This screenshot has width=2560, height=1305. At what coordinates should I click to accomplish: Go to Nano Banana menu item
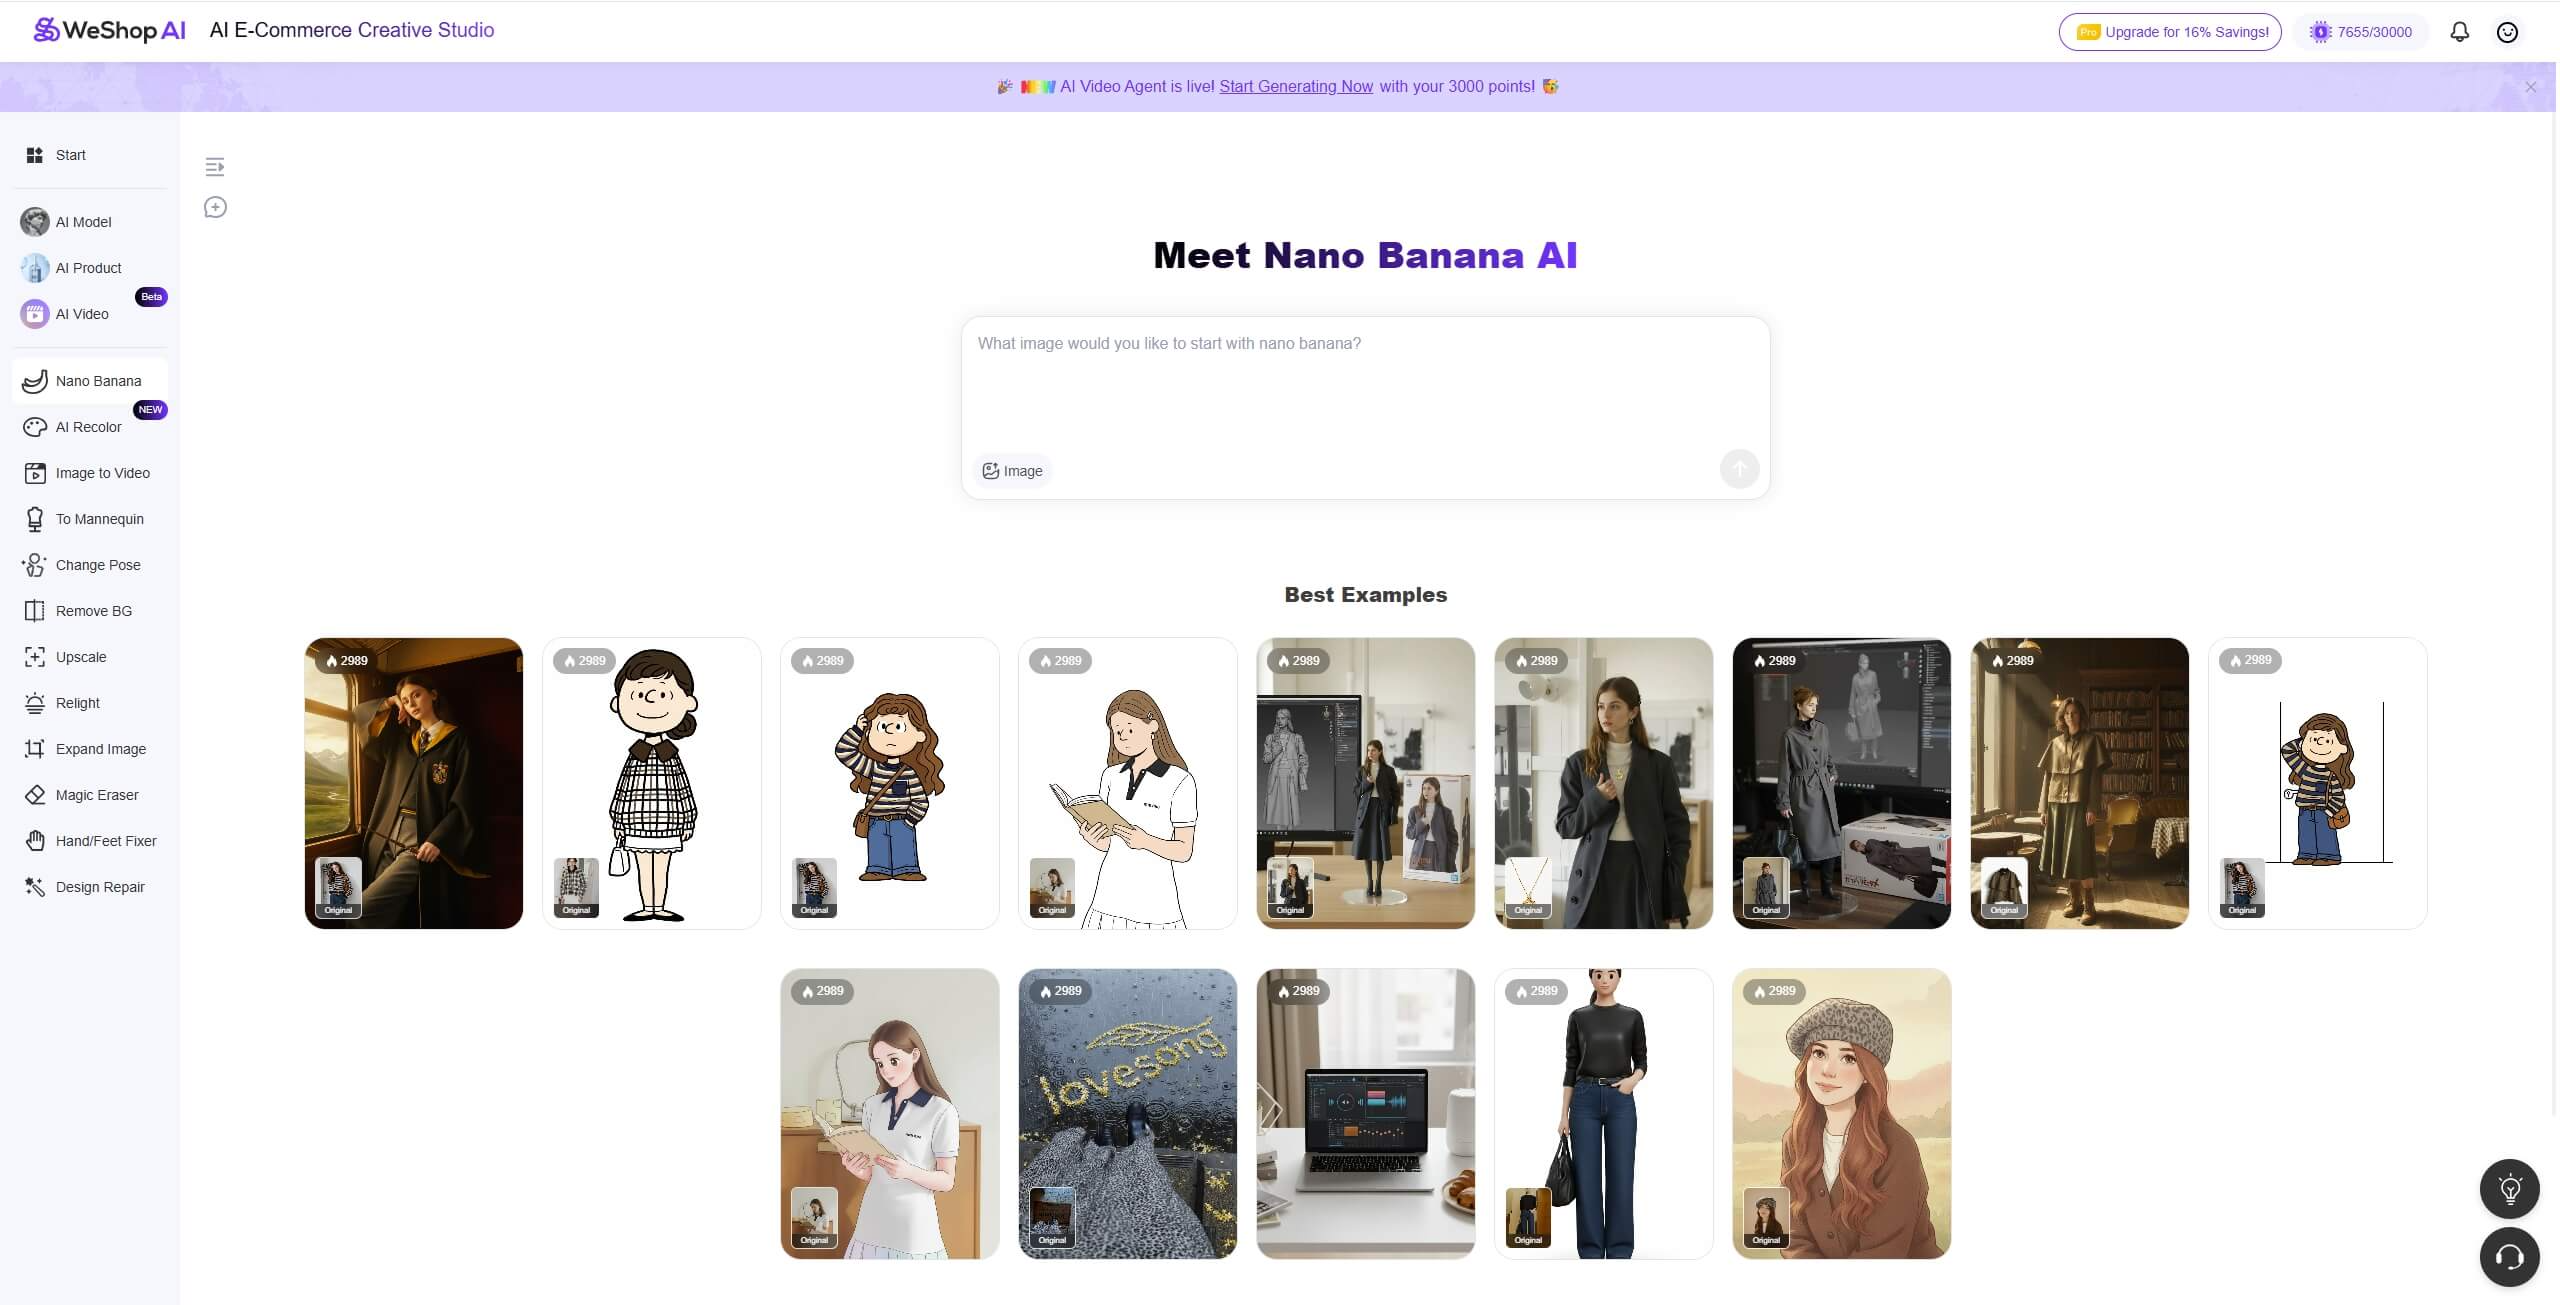pyautogui.click(x=97, y=381)
